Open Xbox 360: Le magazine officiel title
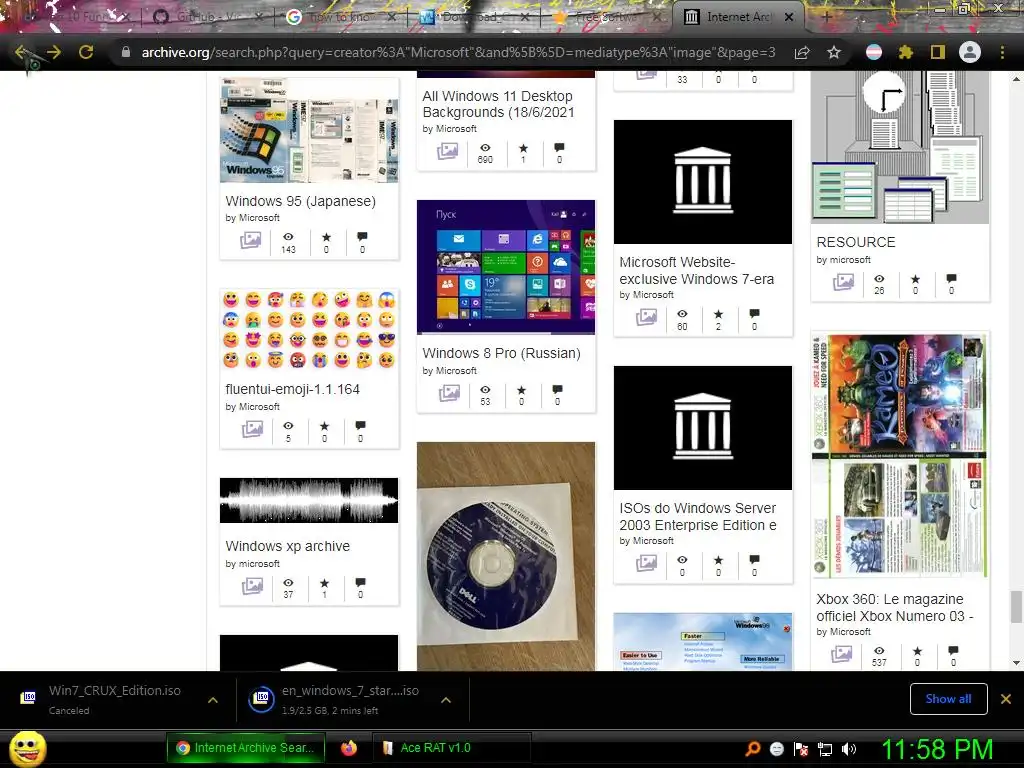Screen dimensions: 1024x768 [x=894, y=607]
